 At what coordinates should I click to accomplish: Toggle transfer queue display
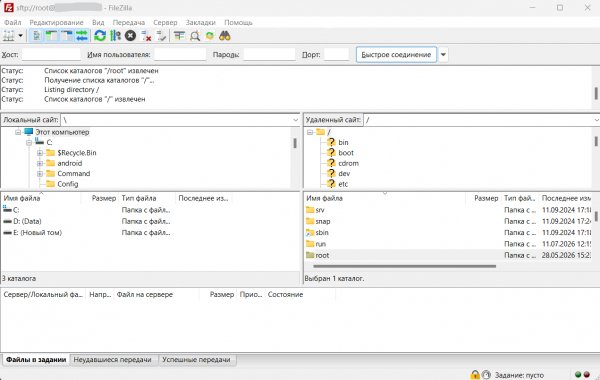coord(82,36)
